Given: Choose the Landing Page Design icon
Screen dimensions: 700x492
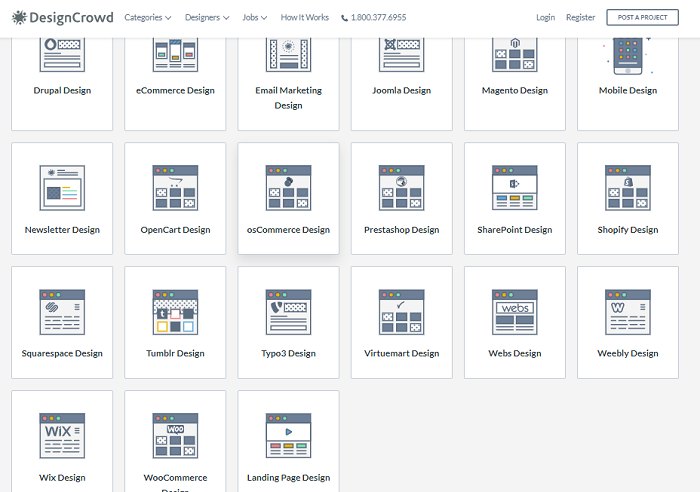Looking at the screenshot, I should click(288, 436).
